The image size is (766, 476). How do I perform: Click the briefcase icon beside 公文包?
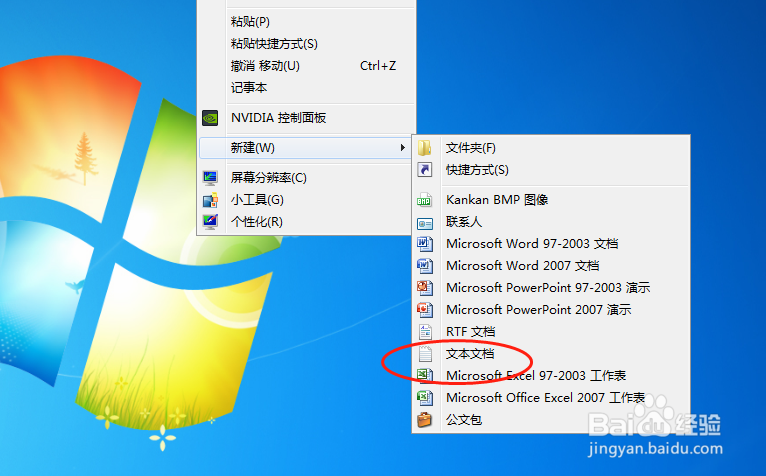(425, 419)
